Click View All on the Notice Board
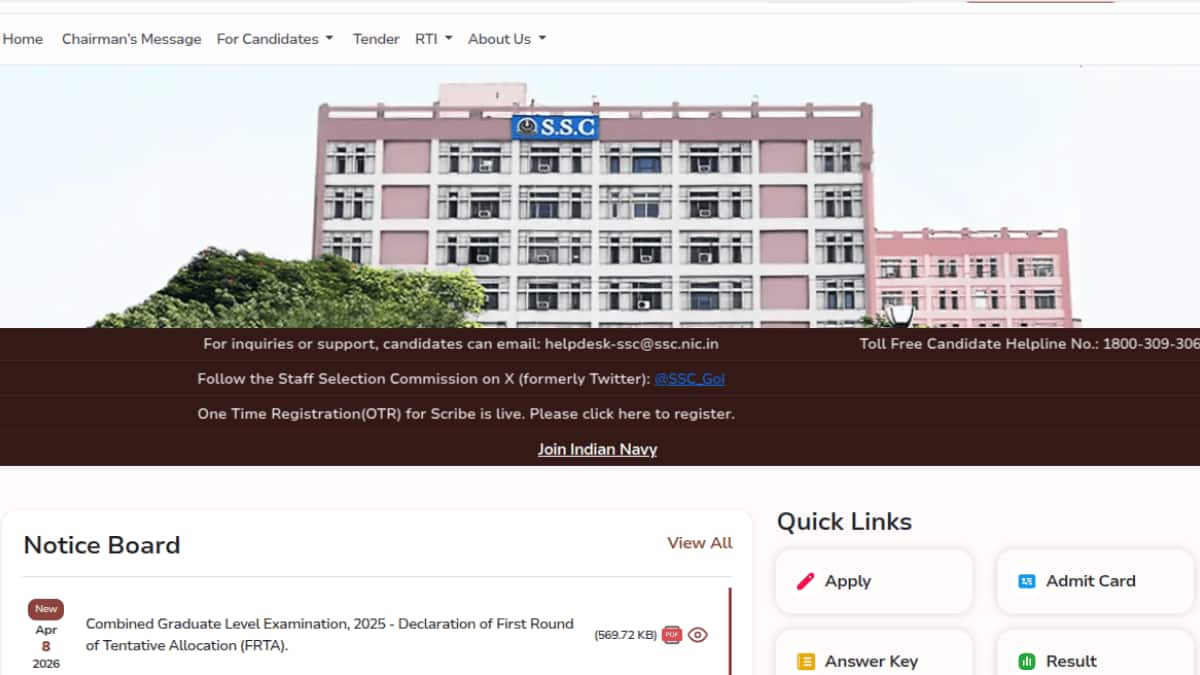Image resolution: width=1200 pixels, height=675 pixels. 699,543
